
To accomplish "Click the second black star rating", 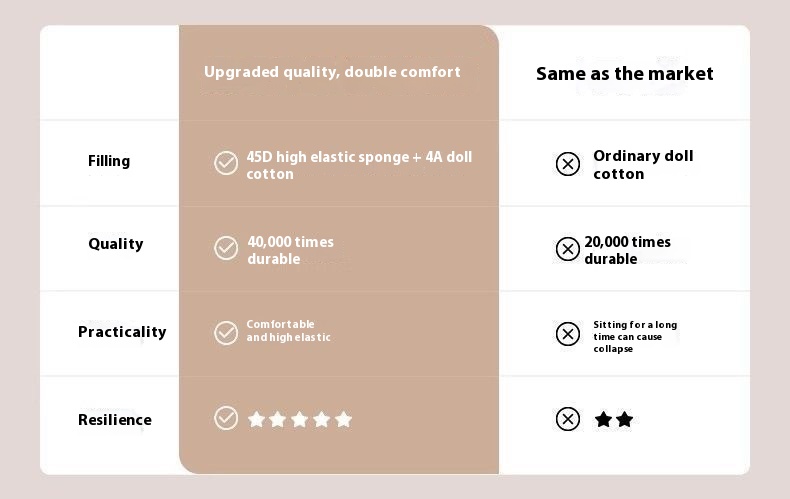I will point(625,419).
